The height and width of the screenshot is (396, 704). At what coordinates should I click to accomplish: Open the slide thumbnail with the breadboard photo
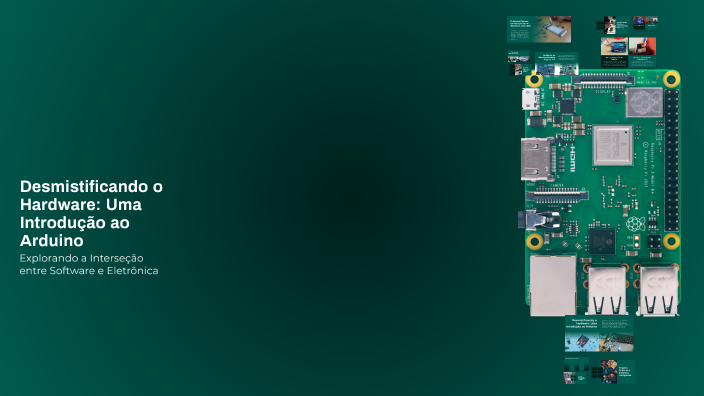point(539,29)
